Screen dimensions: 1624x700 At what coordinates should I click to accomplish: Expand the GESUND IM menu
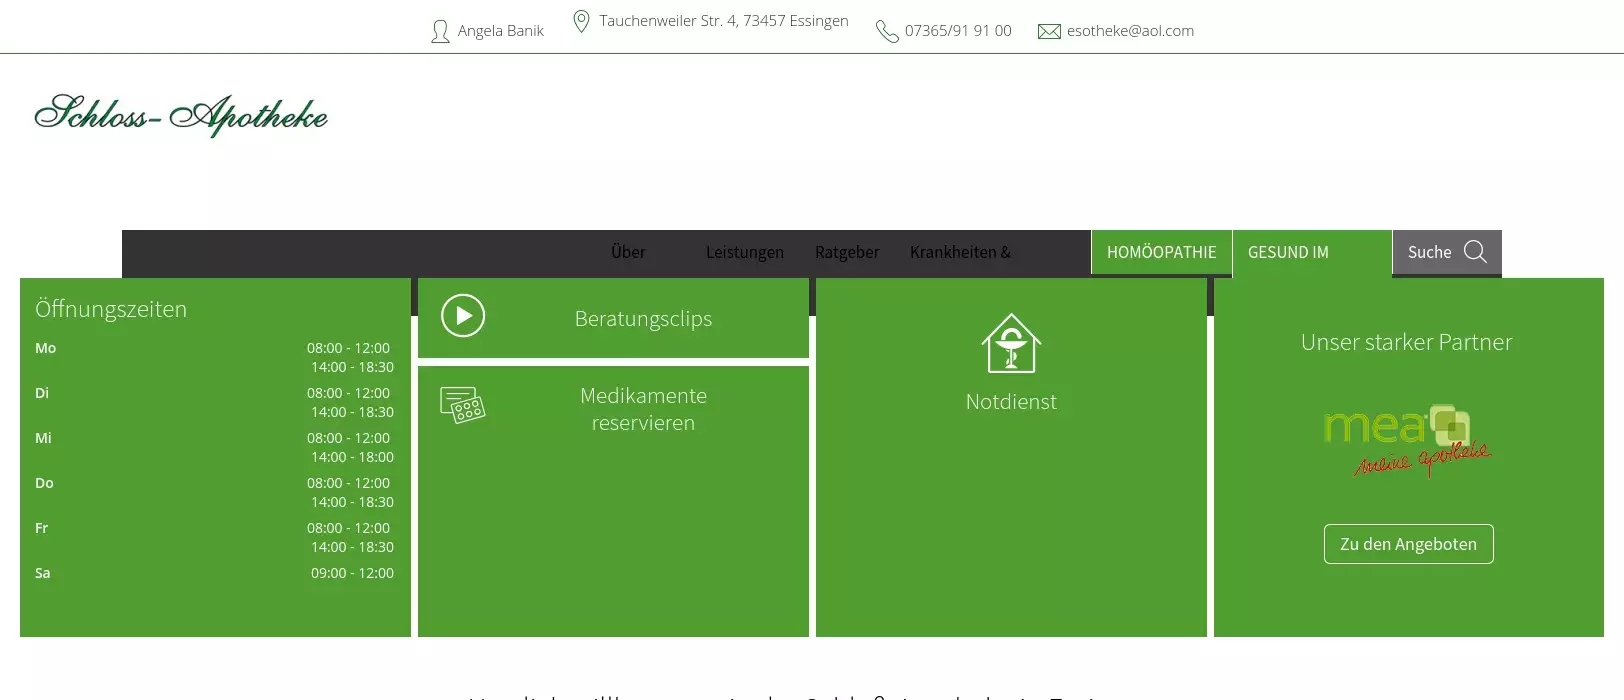tap(1288, 252)
